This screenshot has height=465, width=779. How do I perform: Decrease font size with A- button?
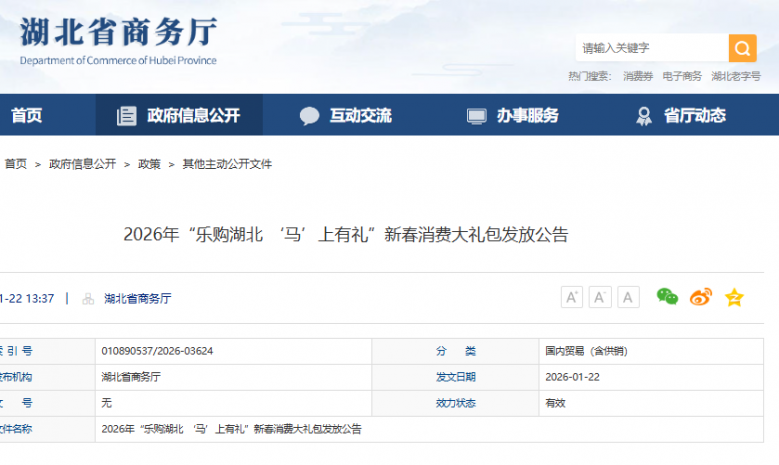coord(600,297)
